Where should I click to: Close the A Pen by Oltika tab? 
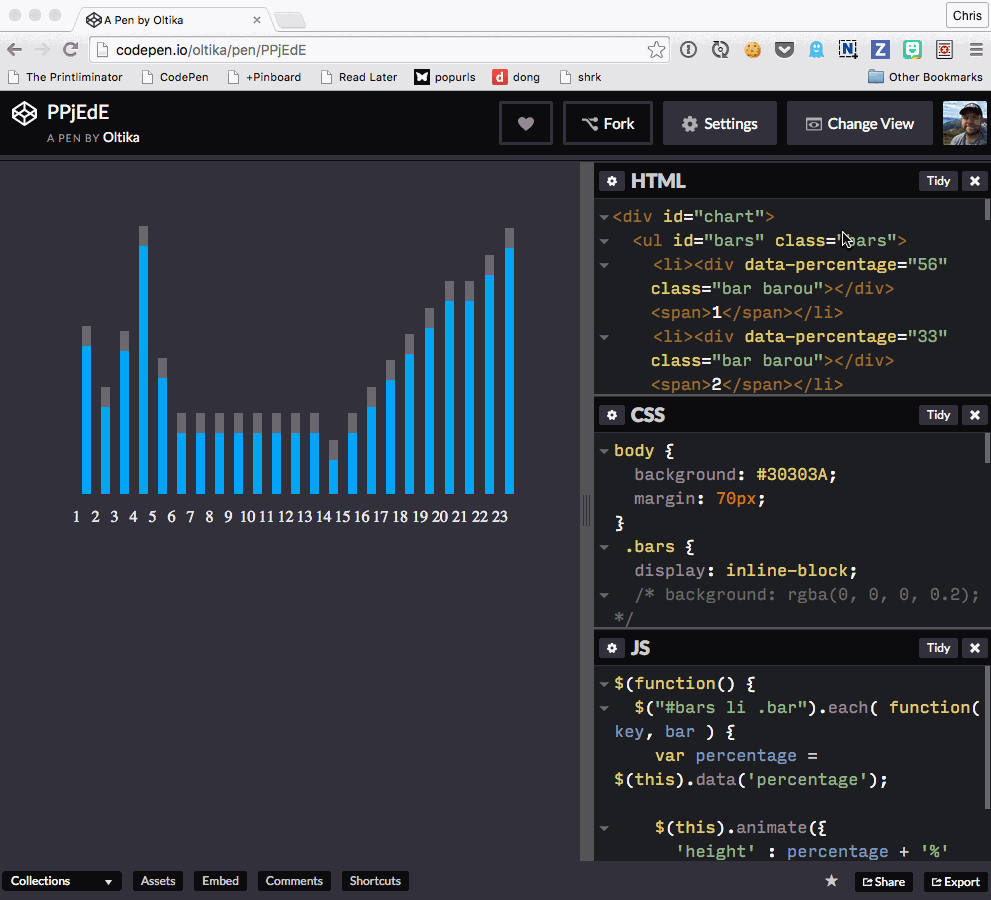pos(257,20)
